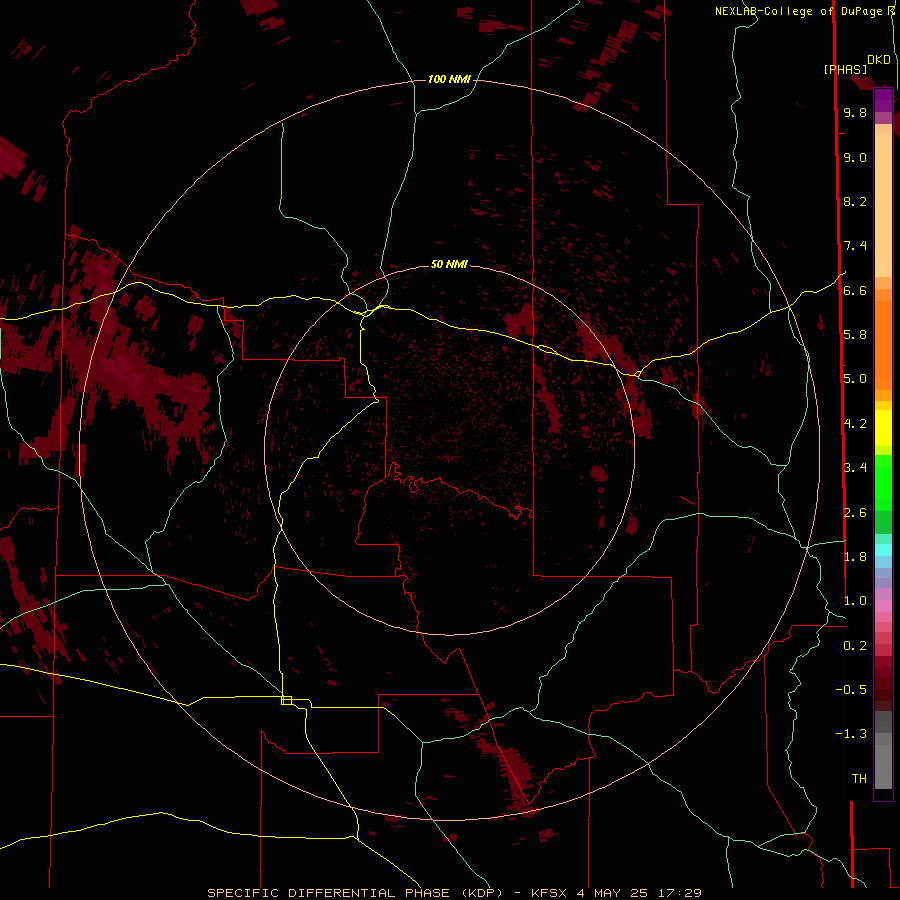The width and height of the screenshot is (900, 900).
Task: Click the 5.8 value on the color scale
Action: click(x=855, y=334)
